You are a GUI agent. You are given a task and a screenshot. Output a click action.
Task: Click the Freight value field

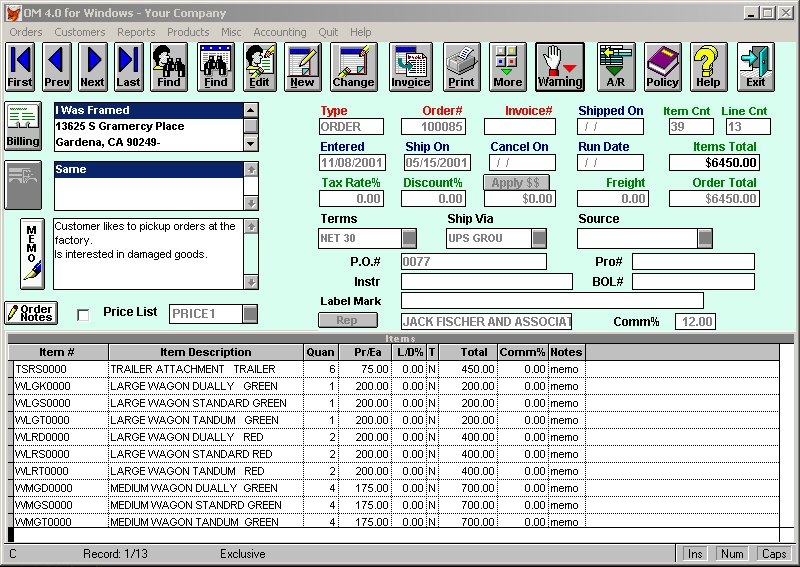(613, 199)
